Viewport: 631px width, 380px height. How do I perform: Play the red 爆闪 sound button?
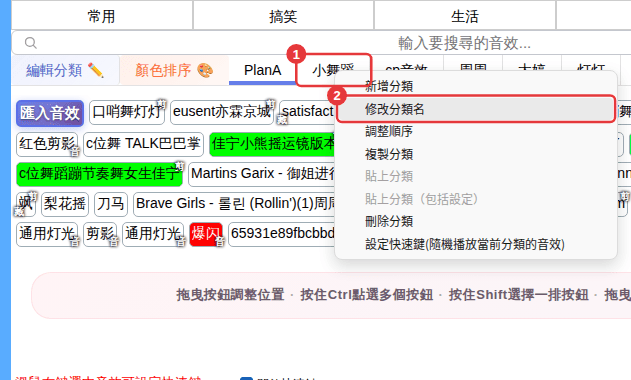pyautogui.click(x=206, y=234)
